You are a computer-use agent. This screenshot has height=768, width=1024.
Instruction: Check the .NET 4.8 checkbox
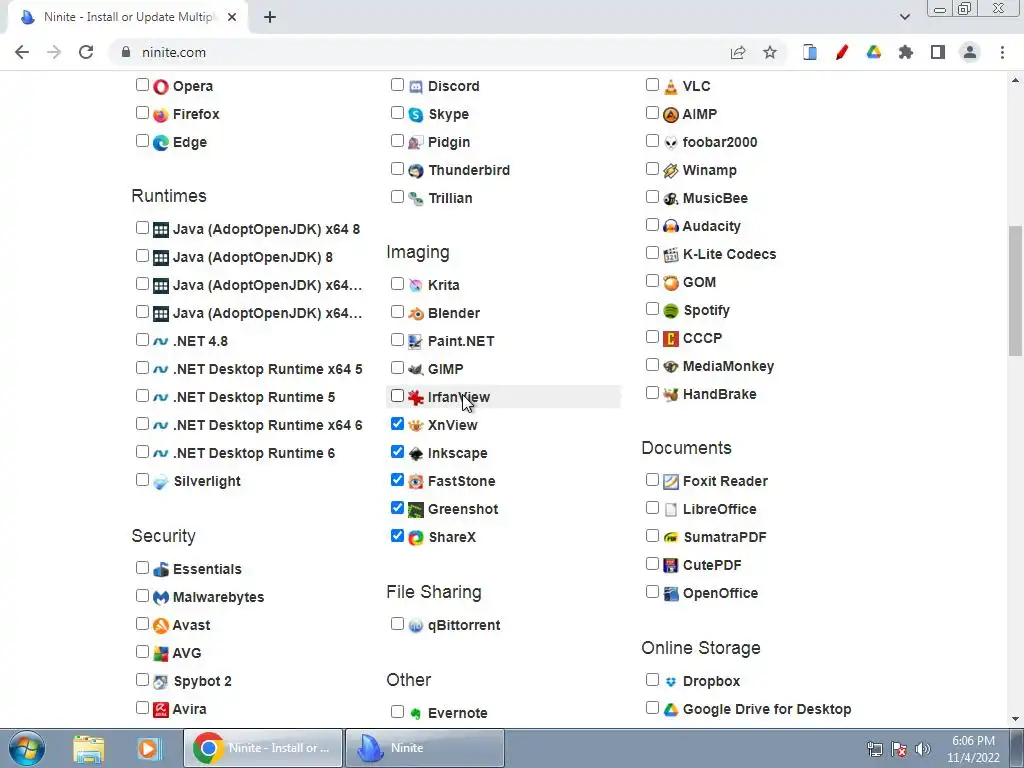[142, 340]
